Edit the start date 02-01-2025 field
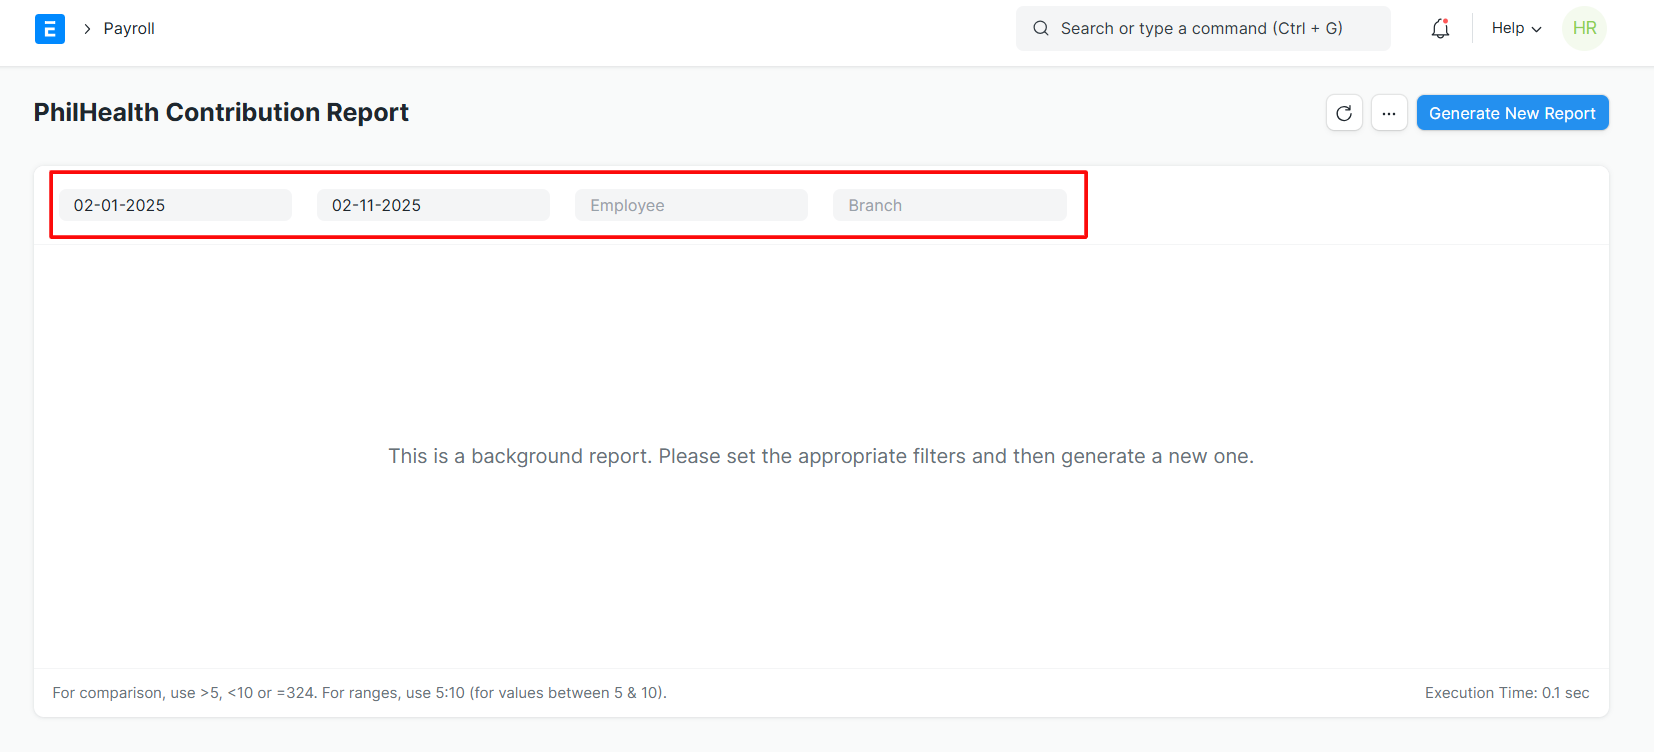Image resolution: width=1654 pixels, height=752 pixels. tap(175, 205)
